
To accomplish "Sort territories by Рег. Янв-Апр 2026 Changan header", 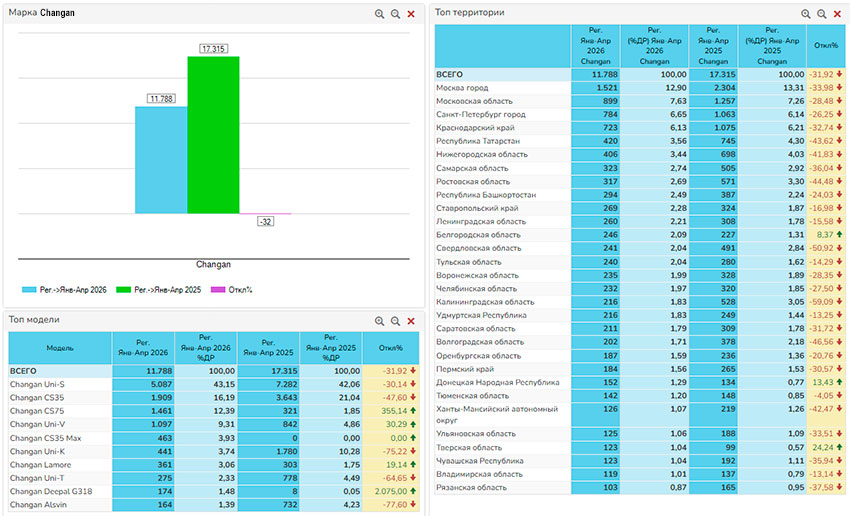I will point(595,46).
